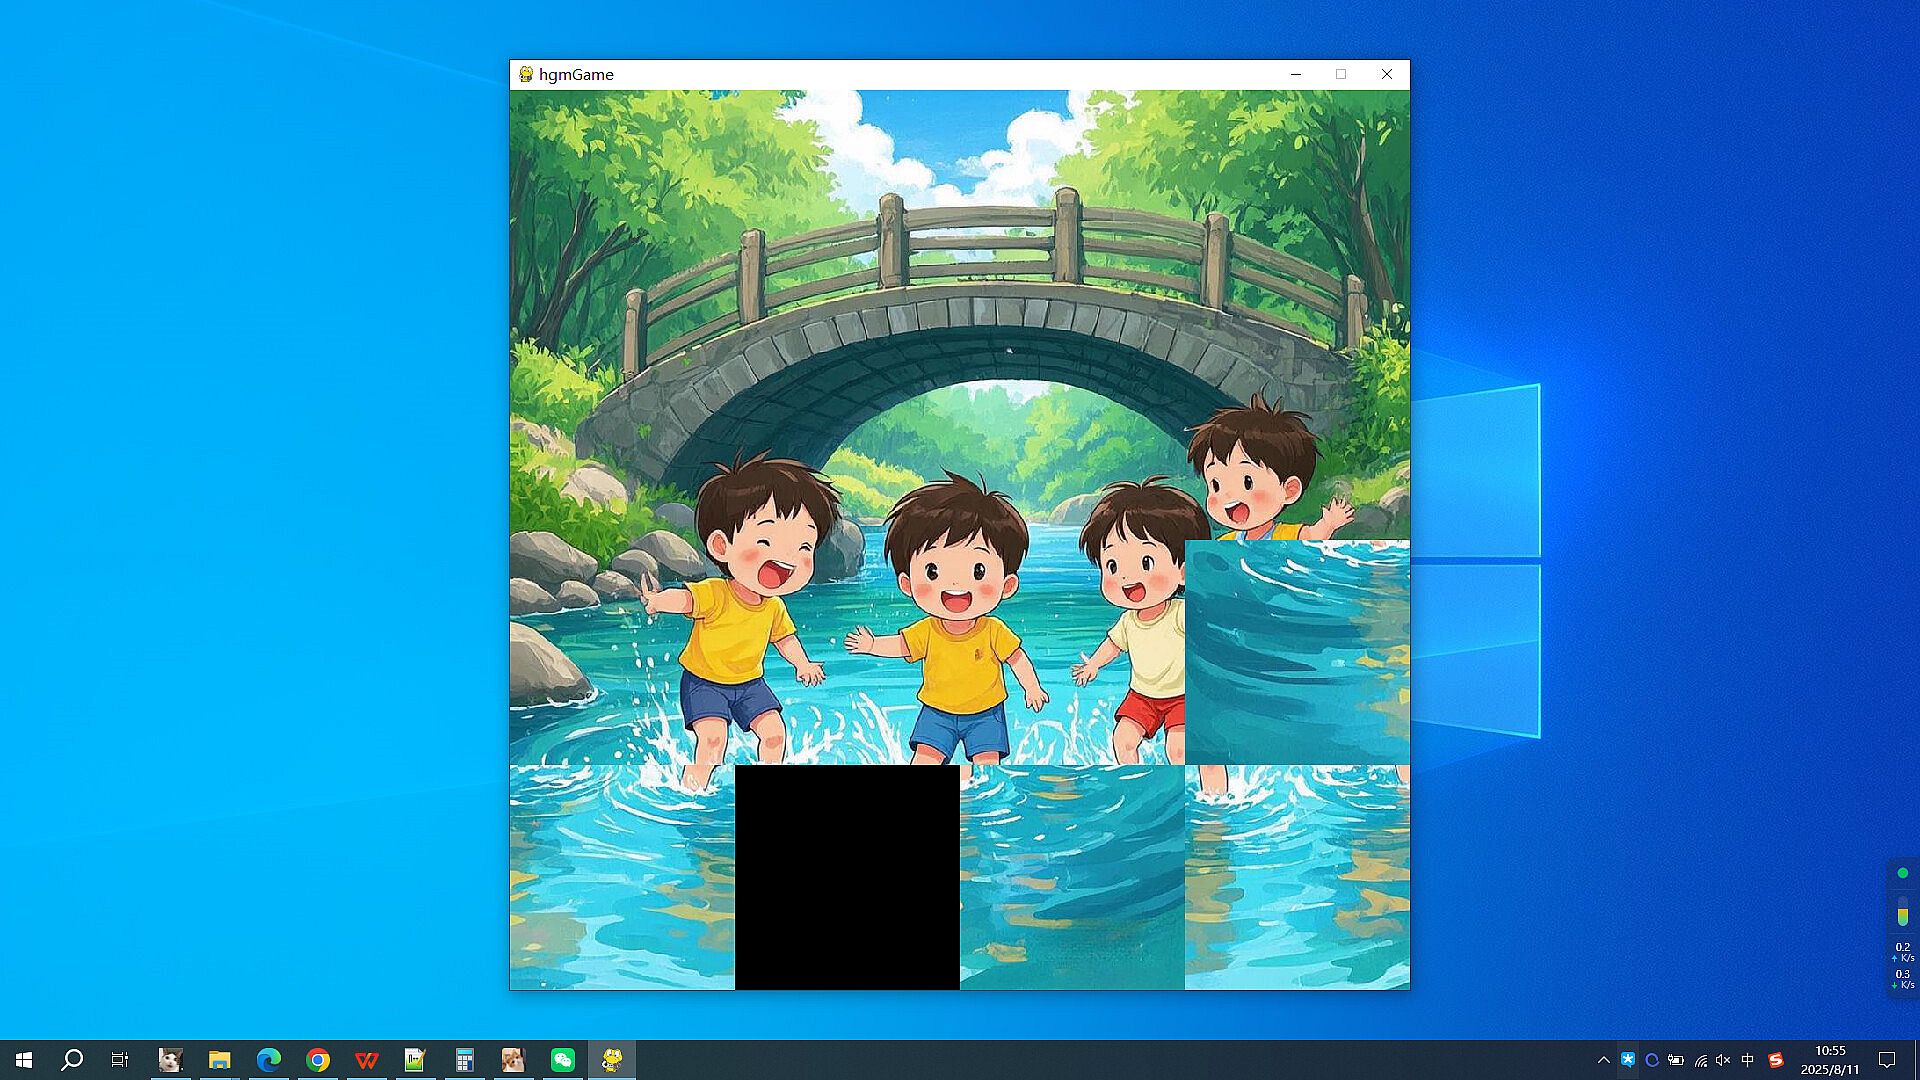Launch File Explorer from the taskbar

pyautogui.click(x=219, y=1060)
